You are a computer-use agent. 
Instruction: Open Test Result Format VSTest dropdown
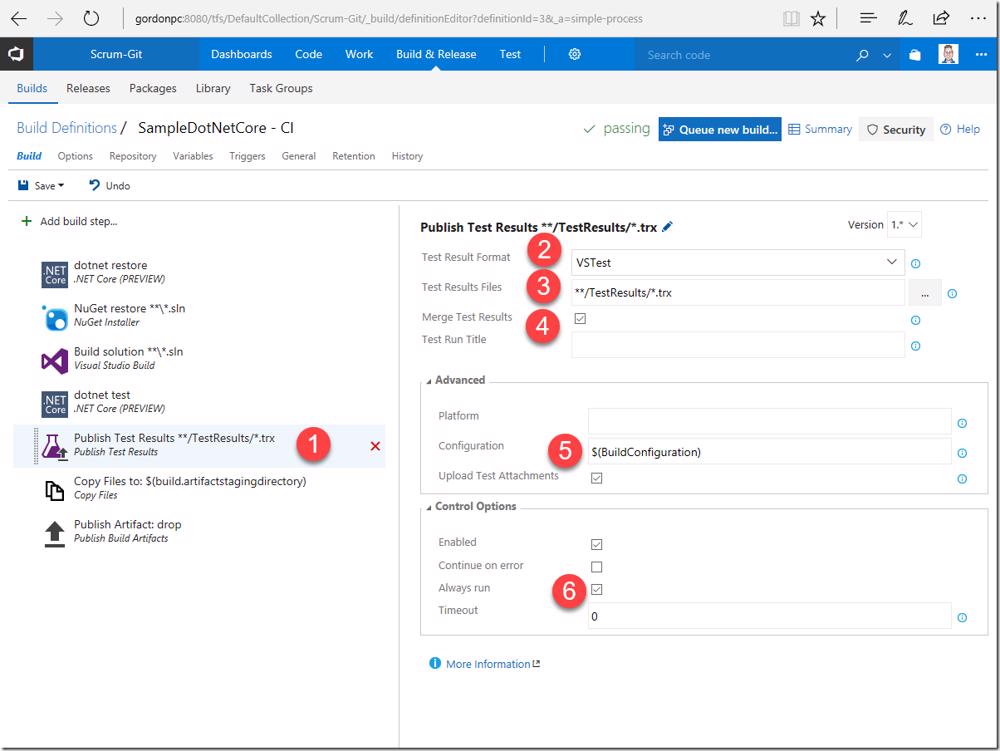(737, 263)
